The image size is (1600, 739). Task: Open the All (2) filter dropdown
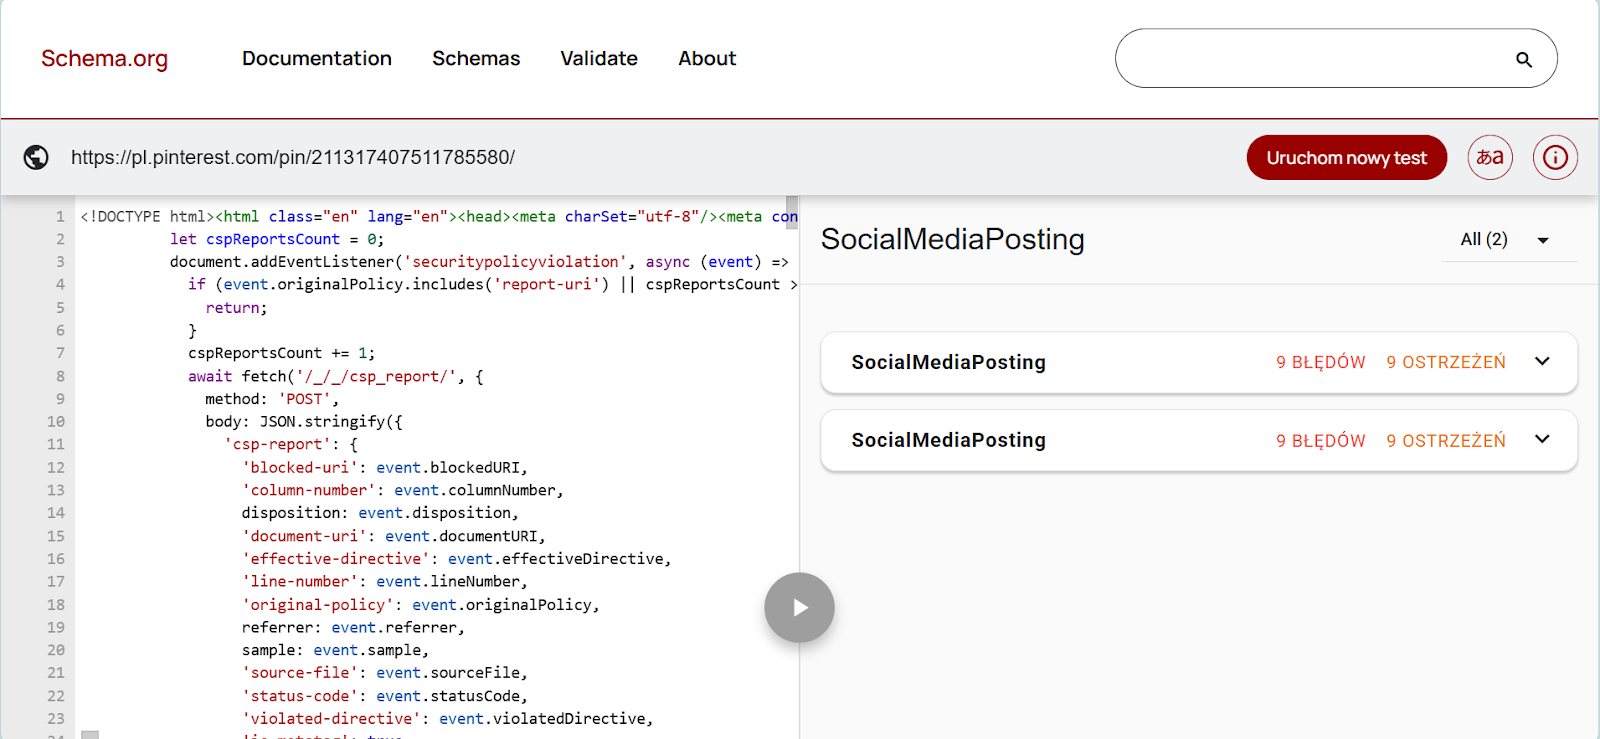[1508, 240]
